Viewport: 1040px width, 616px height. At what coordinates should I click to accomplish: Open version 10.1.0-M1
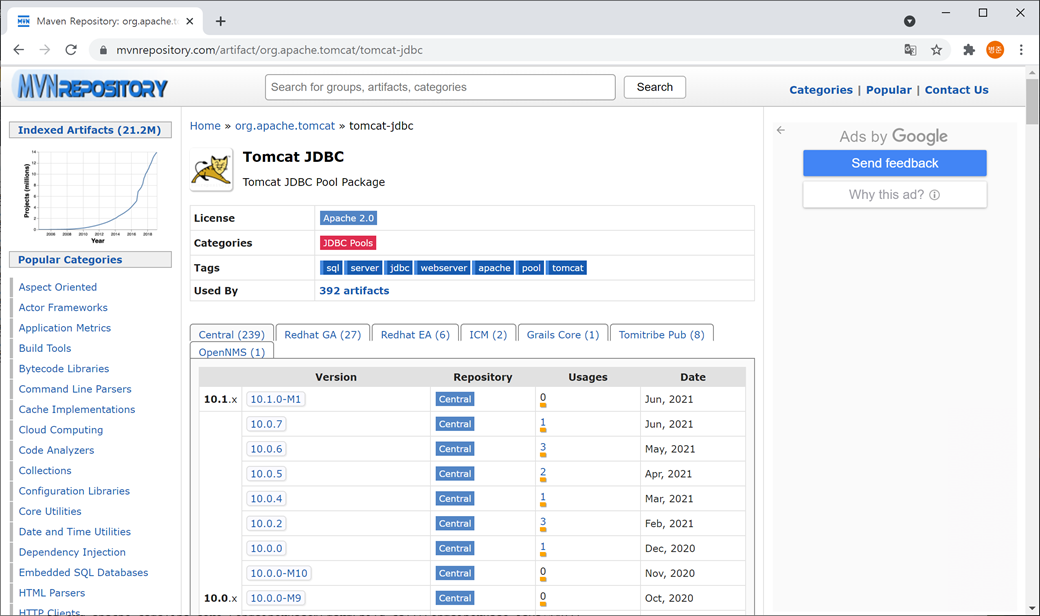pyautogui.click(x=275, y=399)
